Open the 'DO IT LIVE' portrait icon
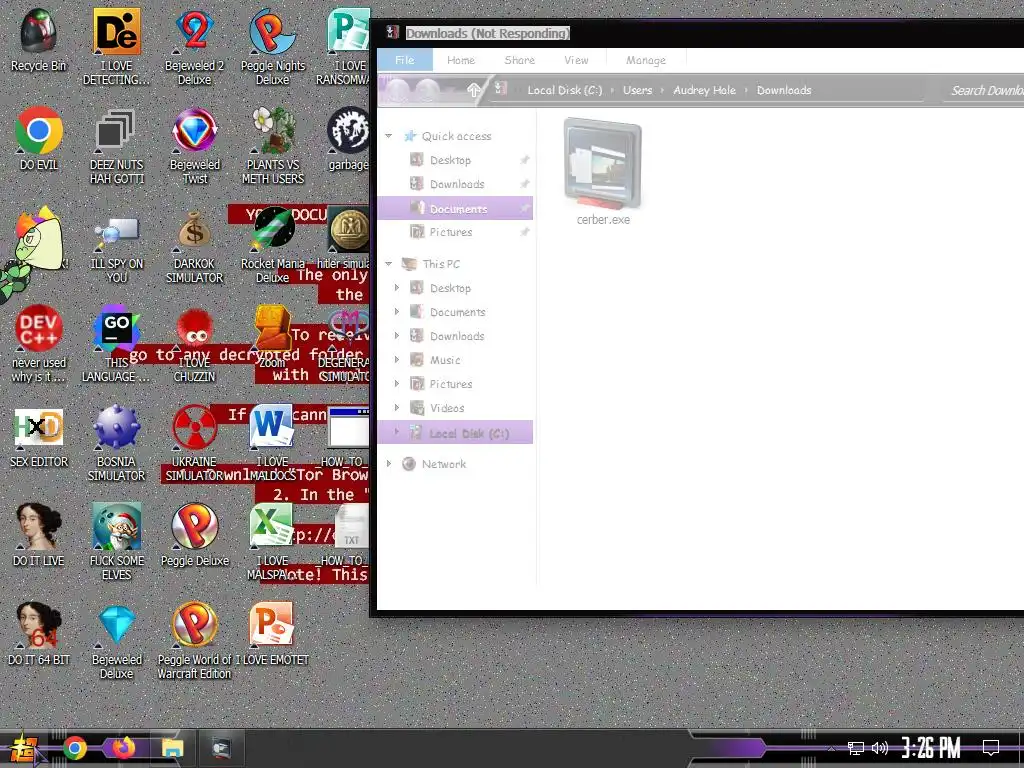The image size is (1024, 768). (x=39, y=536)
